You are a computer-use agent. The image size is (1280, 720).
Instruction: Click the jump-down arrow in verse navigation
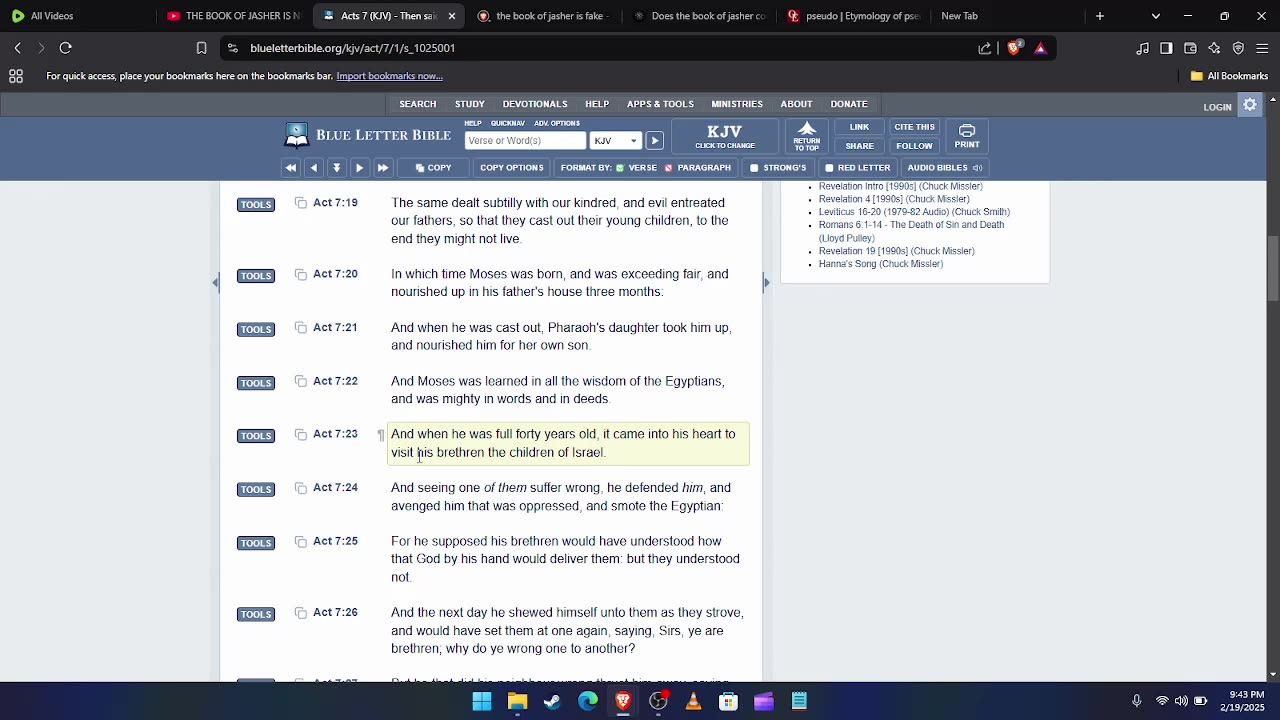click(x=337, y=168)
